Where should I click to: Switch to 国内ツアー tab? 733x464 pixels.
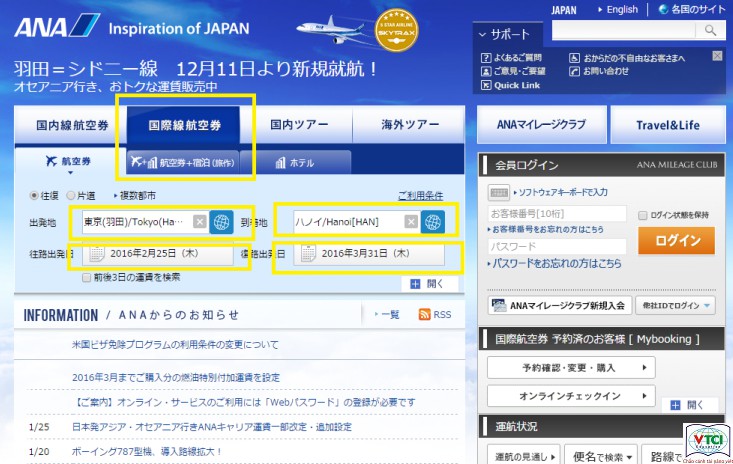298,125
